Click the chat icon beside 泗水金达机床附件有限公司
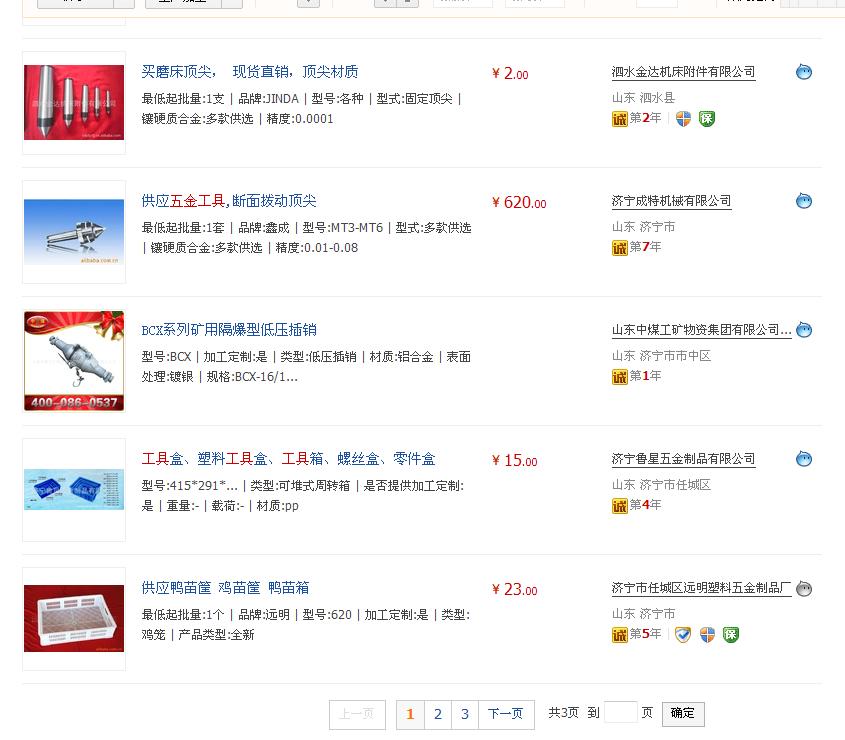This screenshot has height=740, width=845. click(x=804, y=72)
